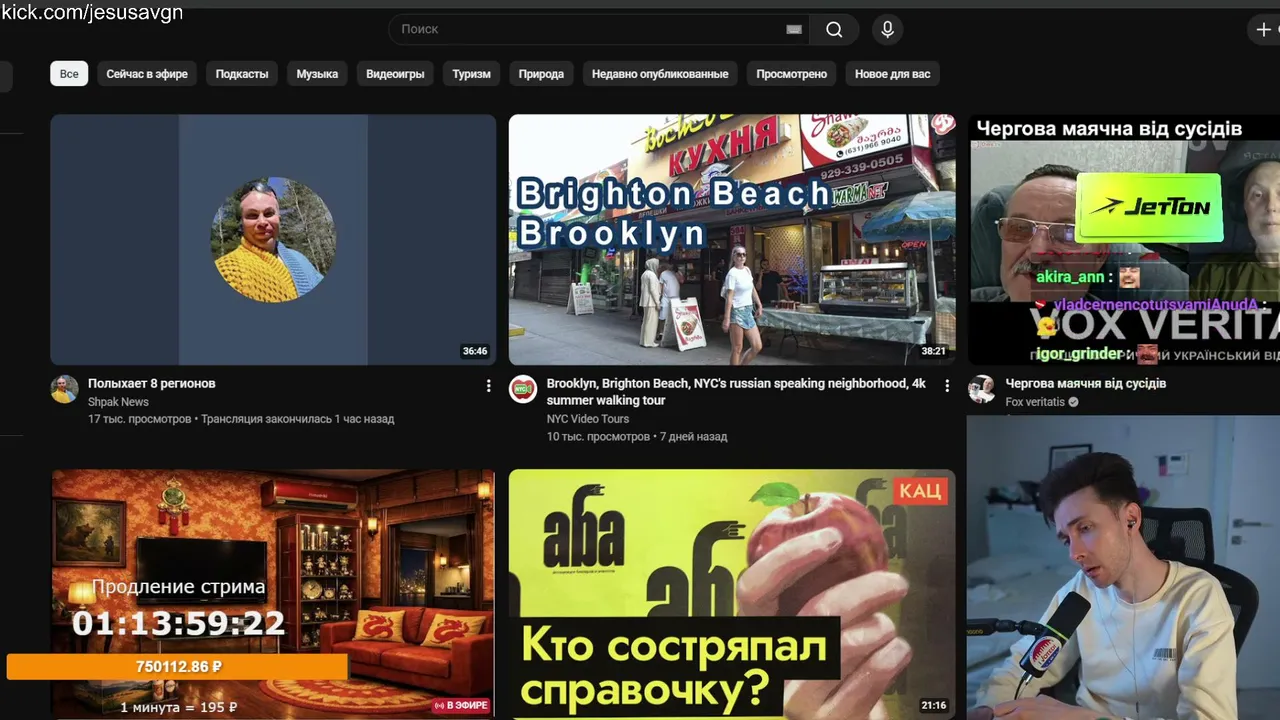Click the Полыхает 8 регионов title
1280x720 pixels.
pos(152,384)
